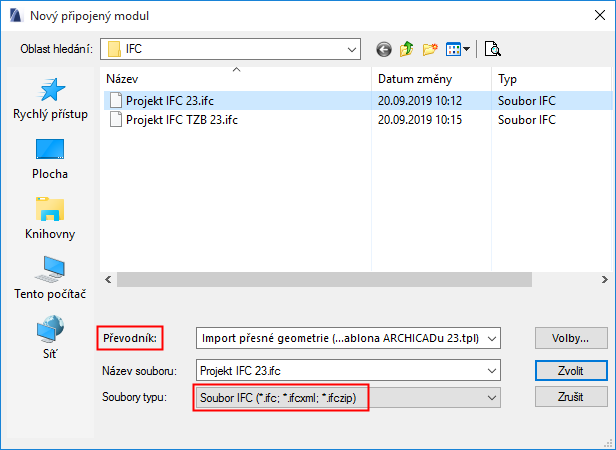Image resolution: width=616 pixels, height=450 pixels.
Task: Open the View menu icon
Action: coord(458,48)
